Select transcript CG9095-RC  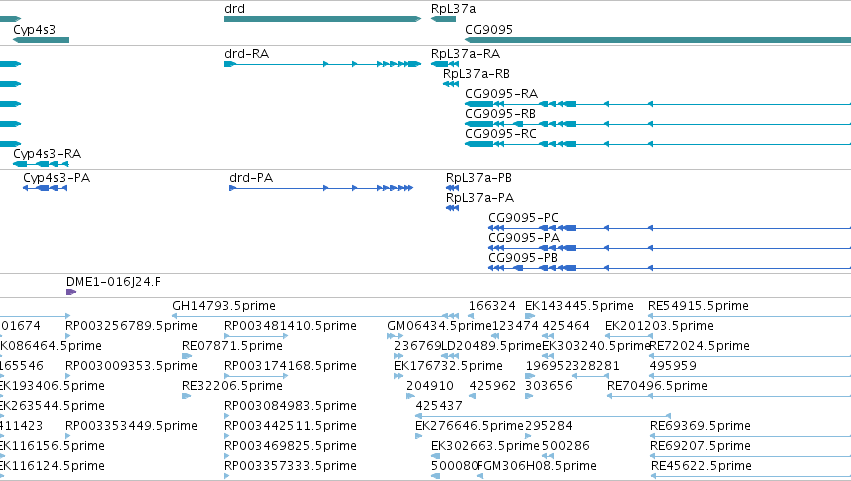[658, 144]
